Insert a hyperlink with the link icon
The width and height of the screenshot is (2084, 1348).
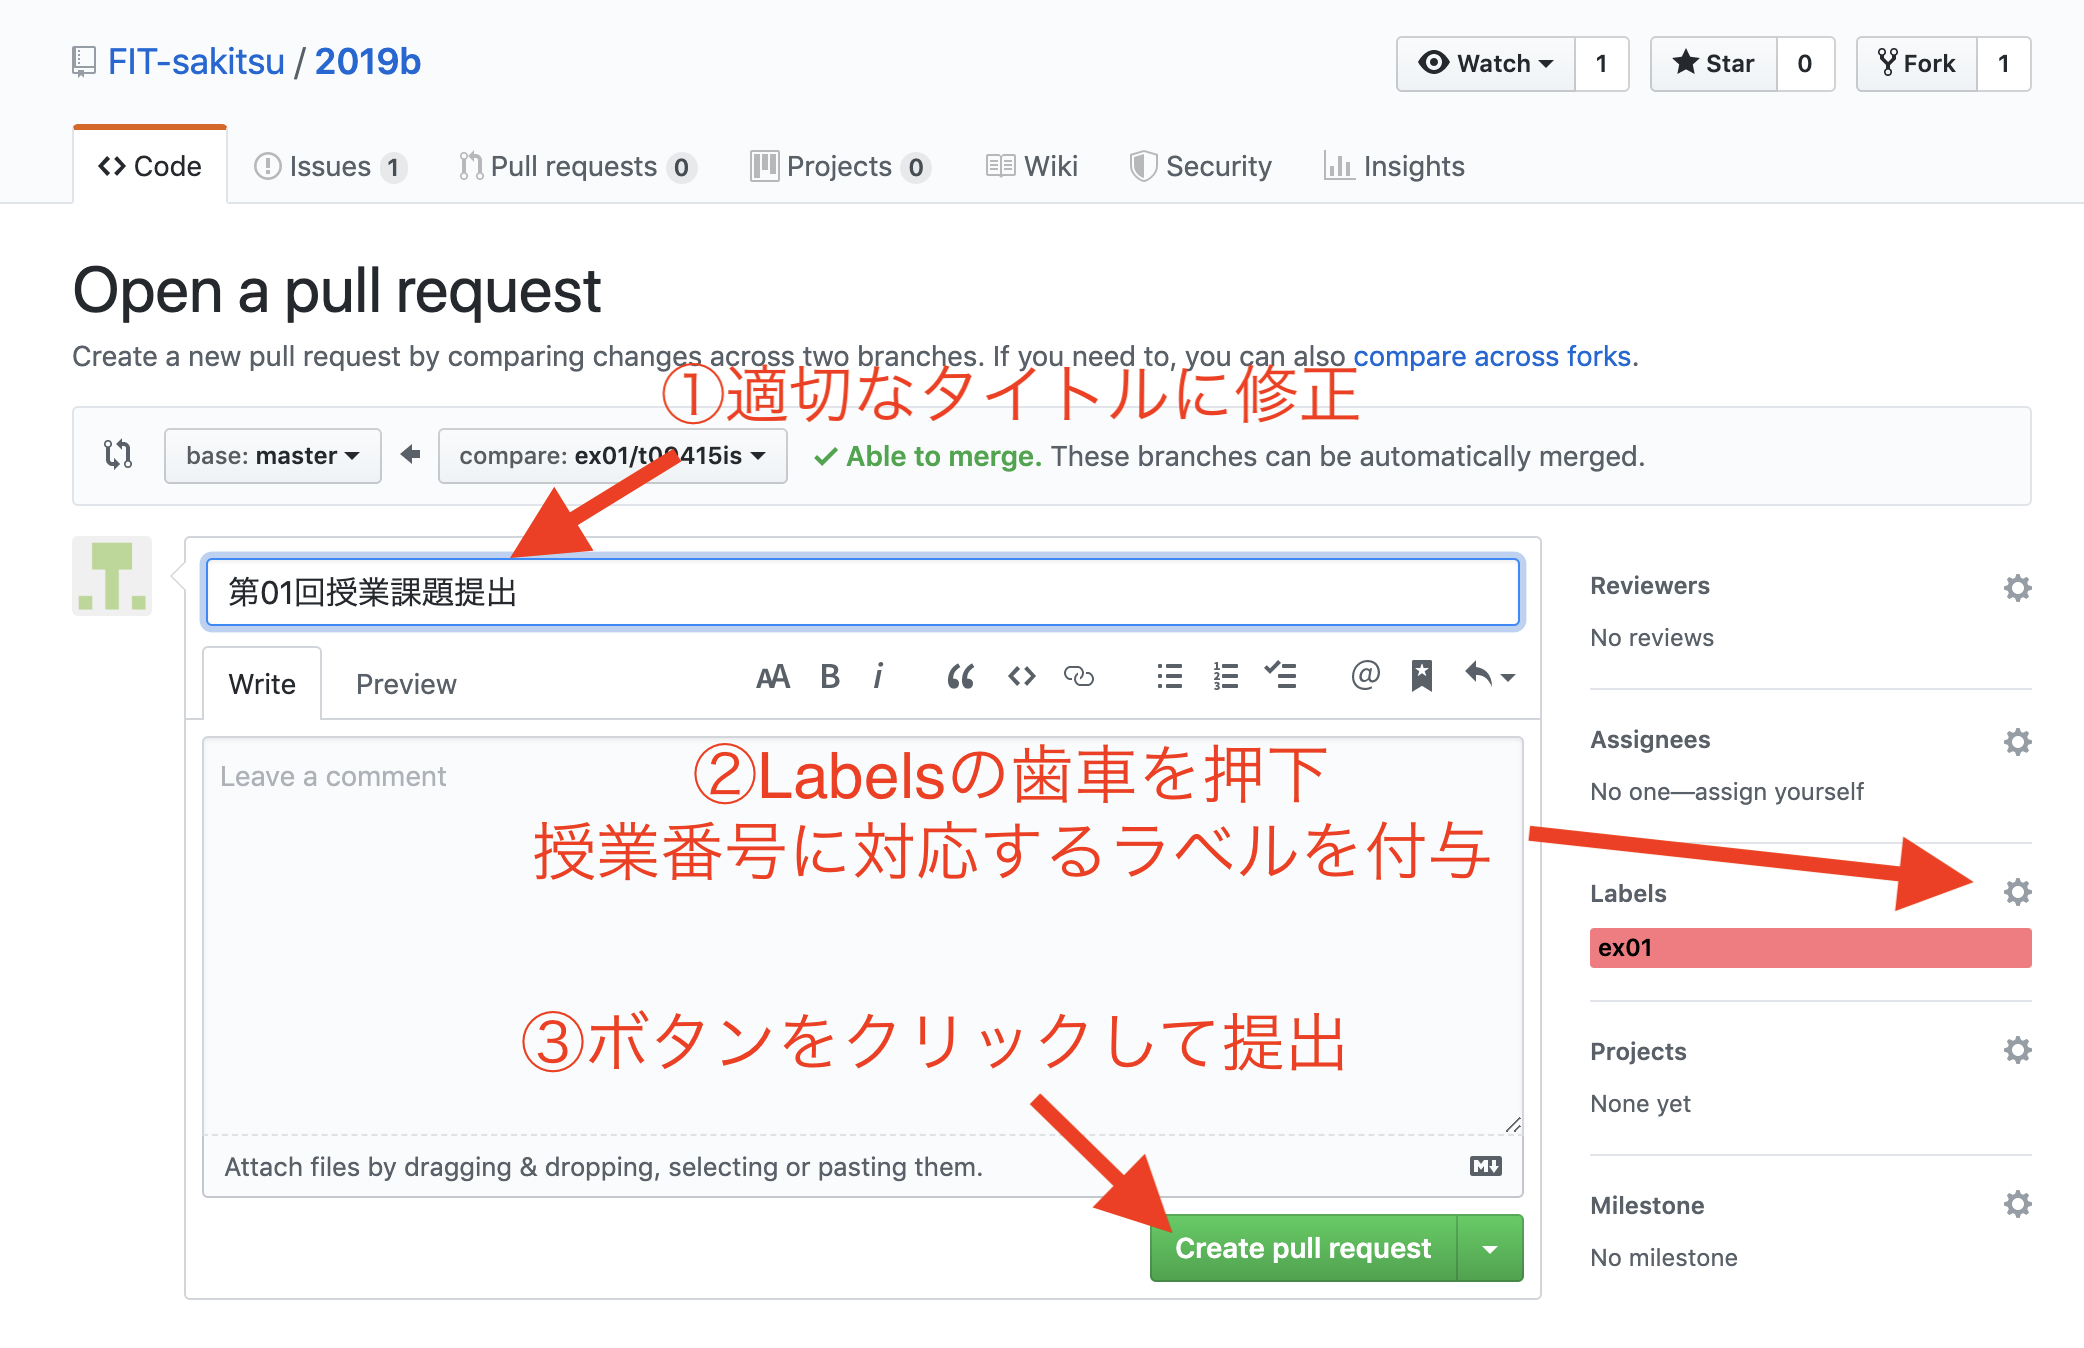(1081, 677)
